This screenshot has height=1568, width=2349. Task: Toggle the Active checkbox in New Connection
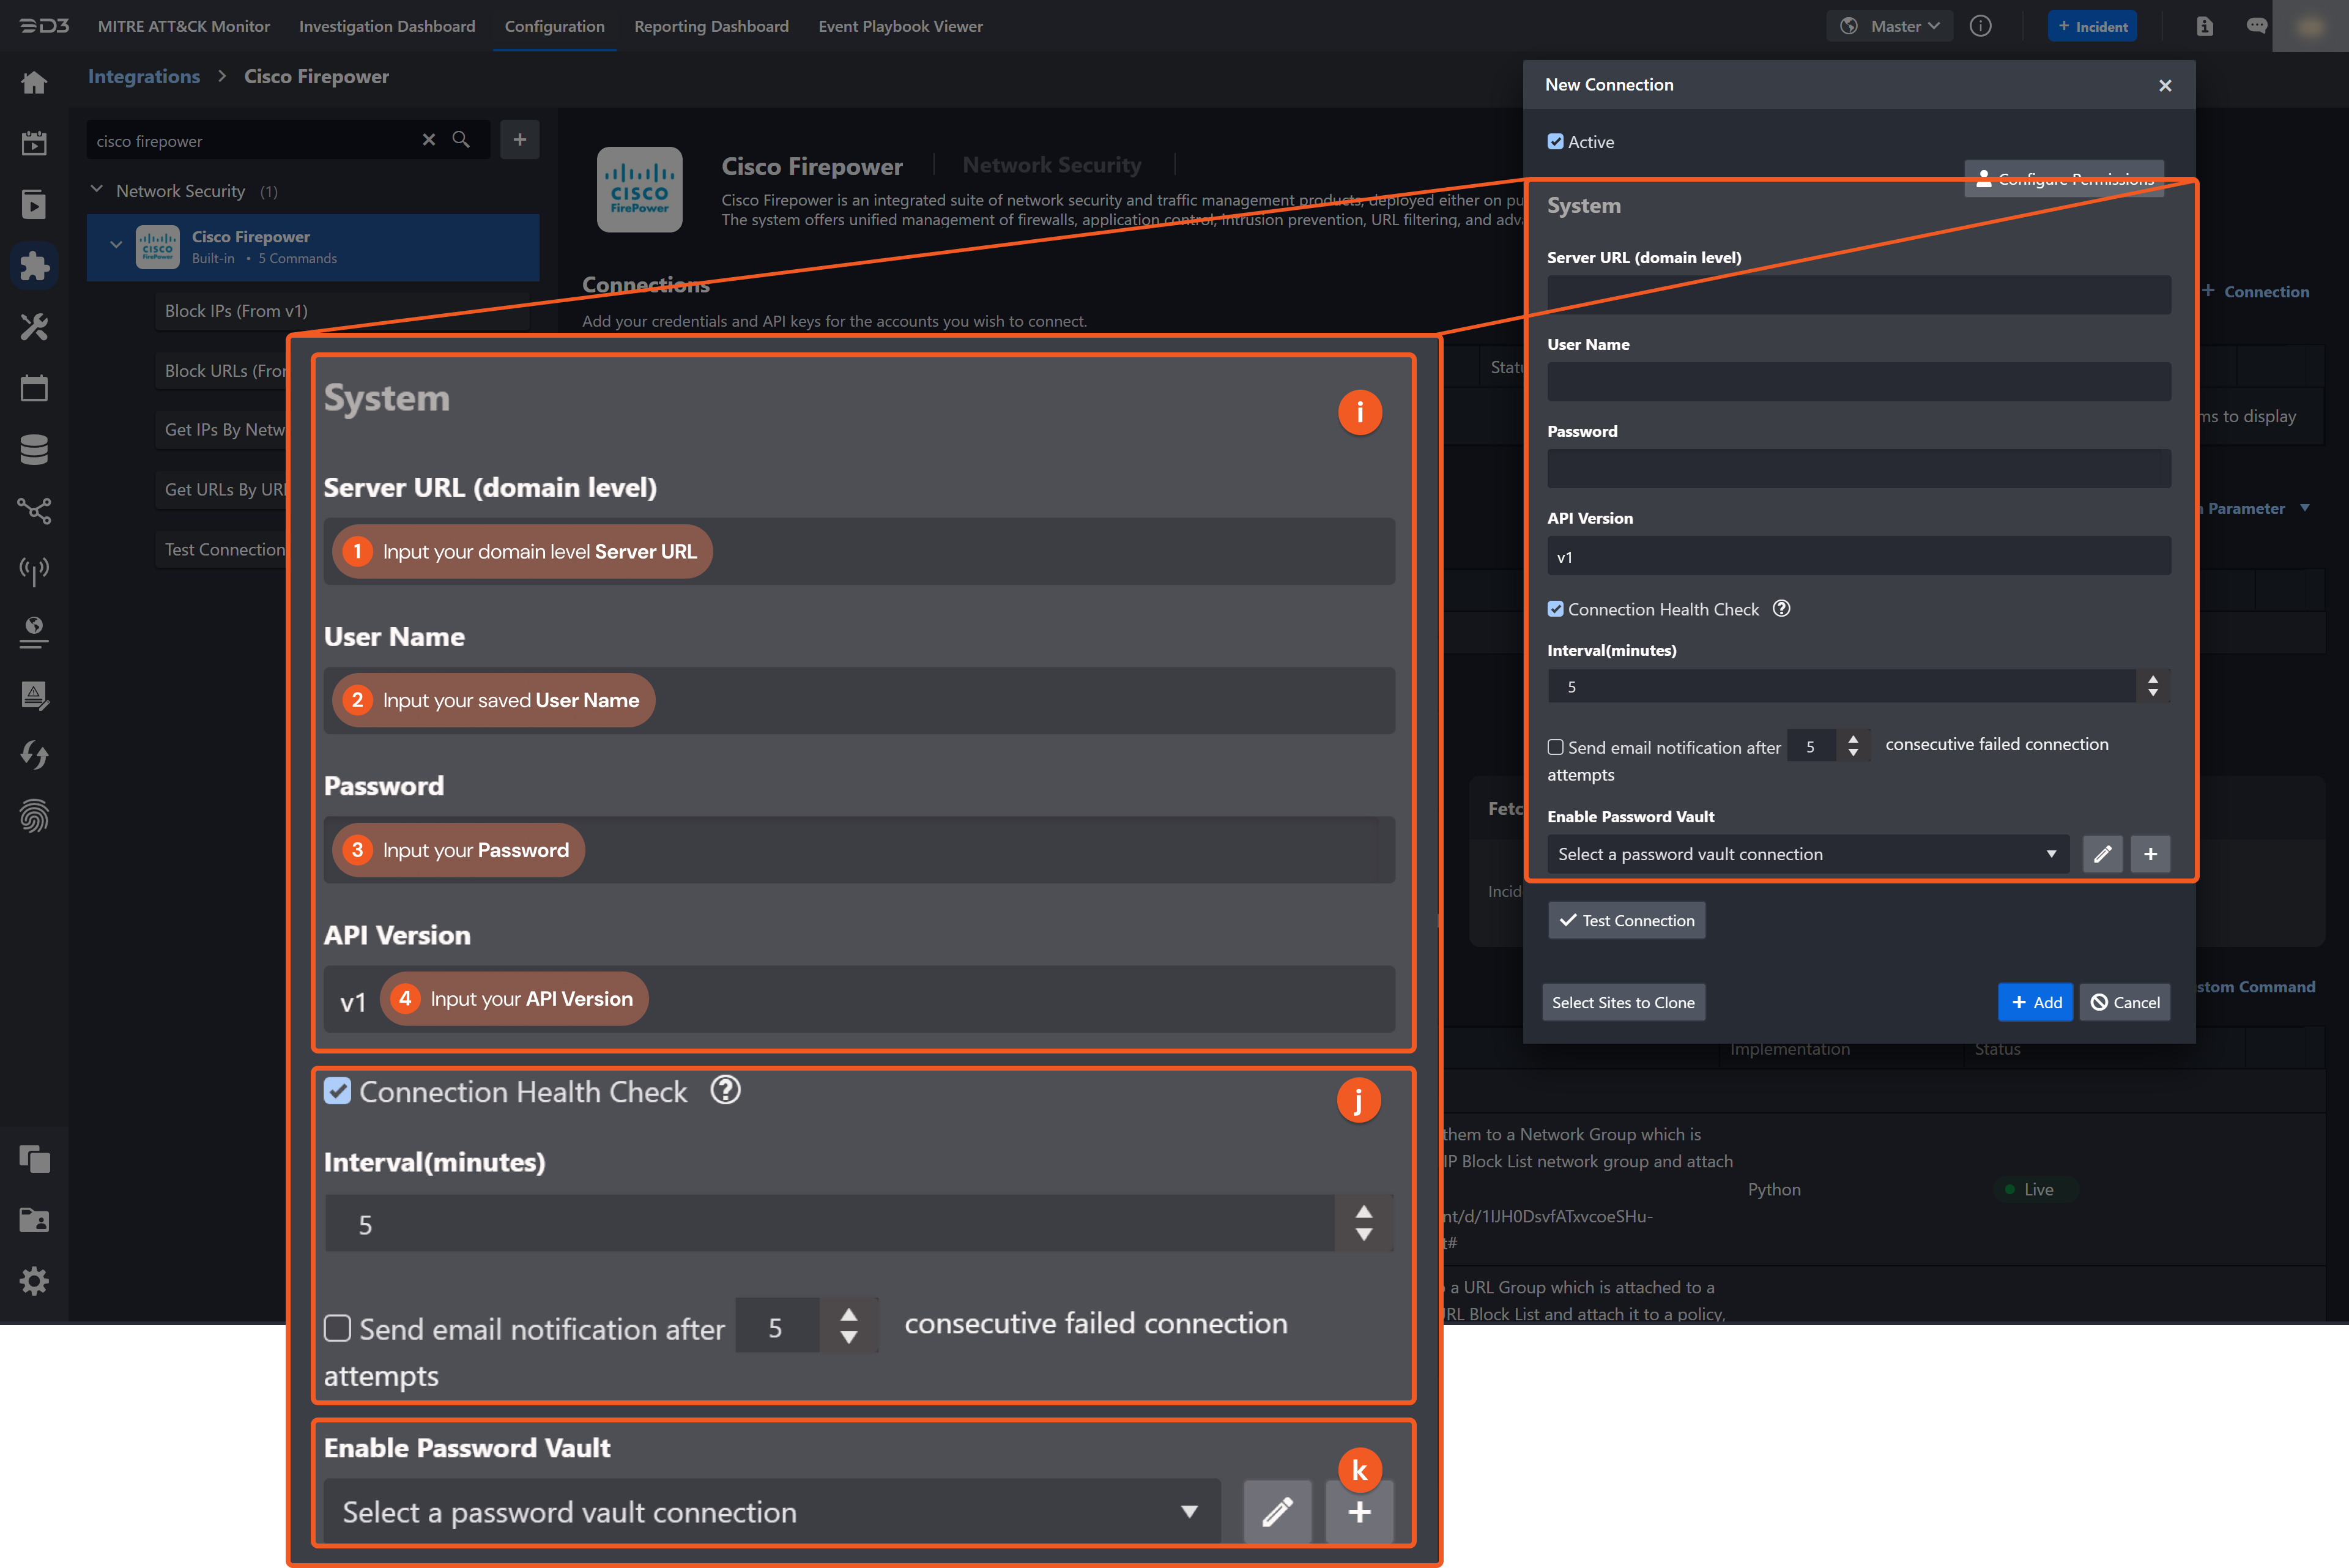click(1556, 141)
